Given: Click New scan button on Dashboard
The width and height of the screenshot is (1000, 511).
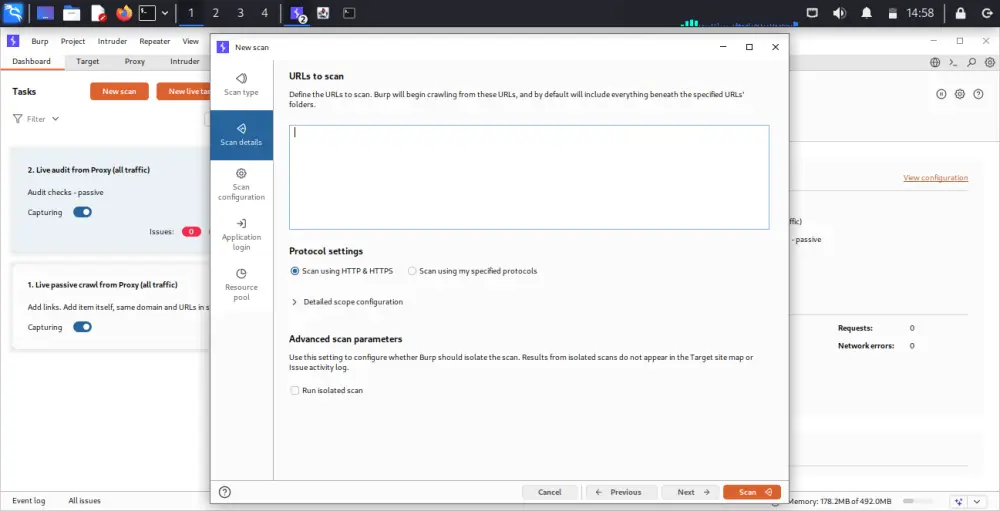Looking at the screenshot, I should coord(119,91).
